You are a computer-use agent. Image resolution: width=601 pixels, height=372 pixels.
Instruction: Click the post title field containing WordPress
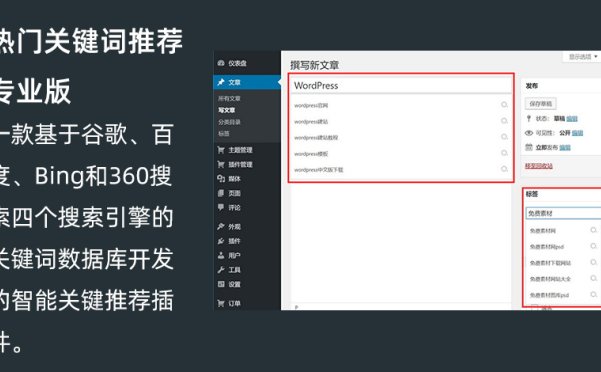tap(401, 85)
